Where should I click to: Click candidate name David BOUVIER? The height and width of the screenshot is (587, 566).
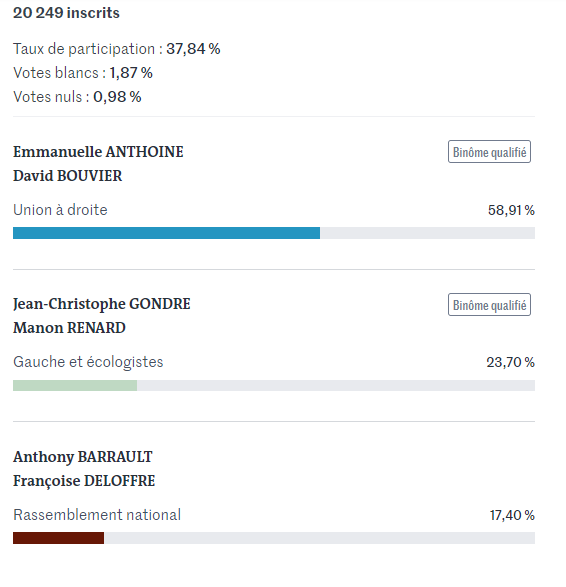67,176
